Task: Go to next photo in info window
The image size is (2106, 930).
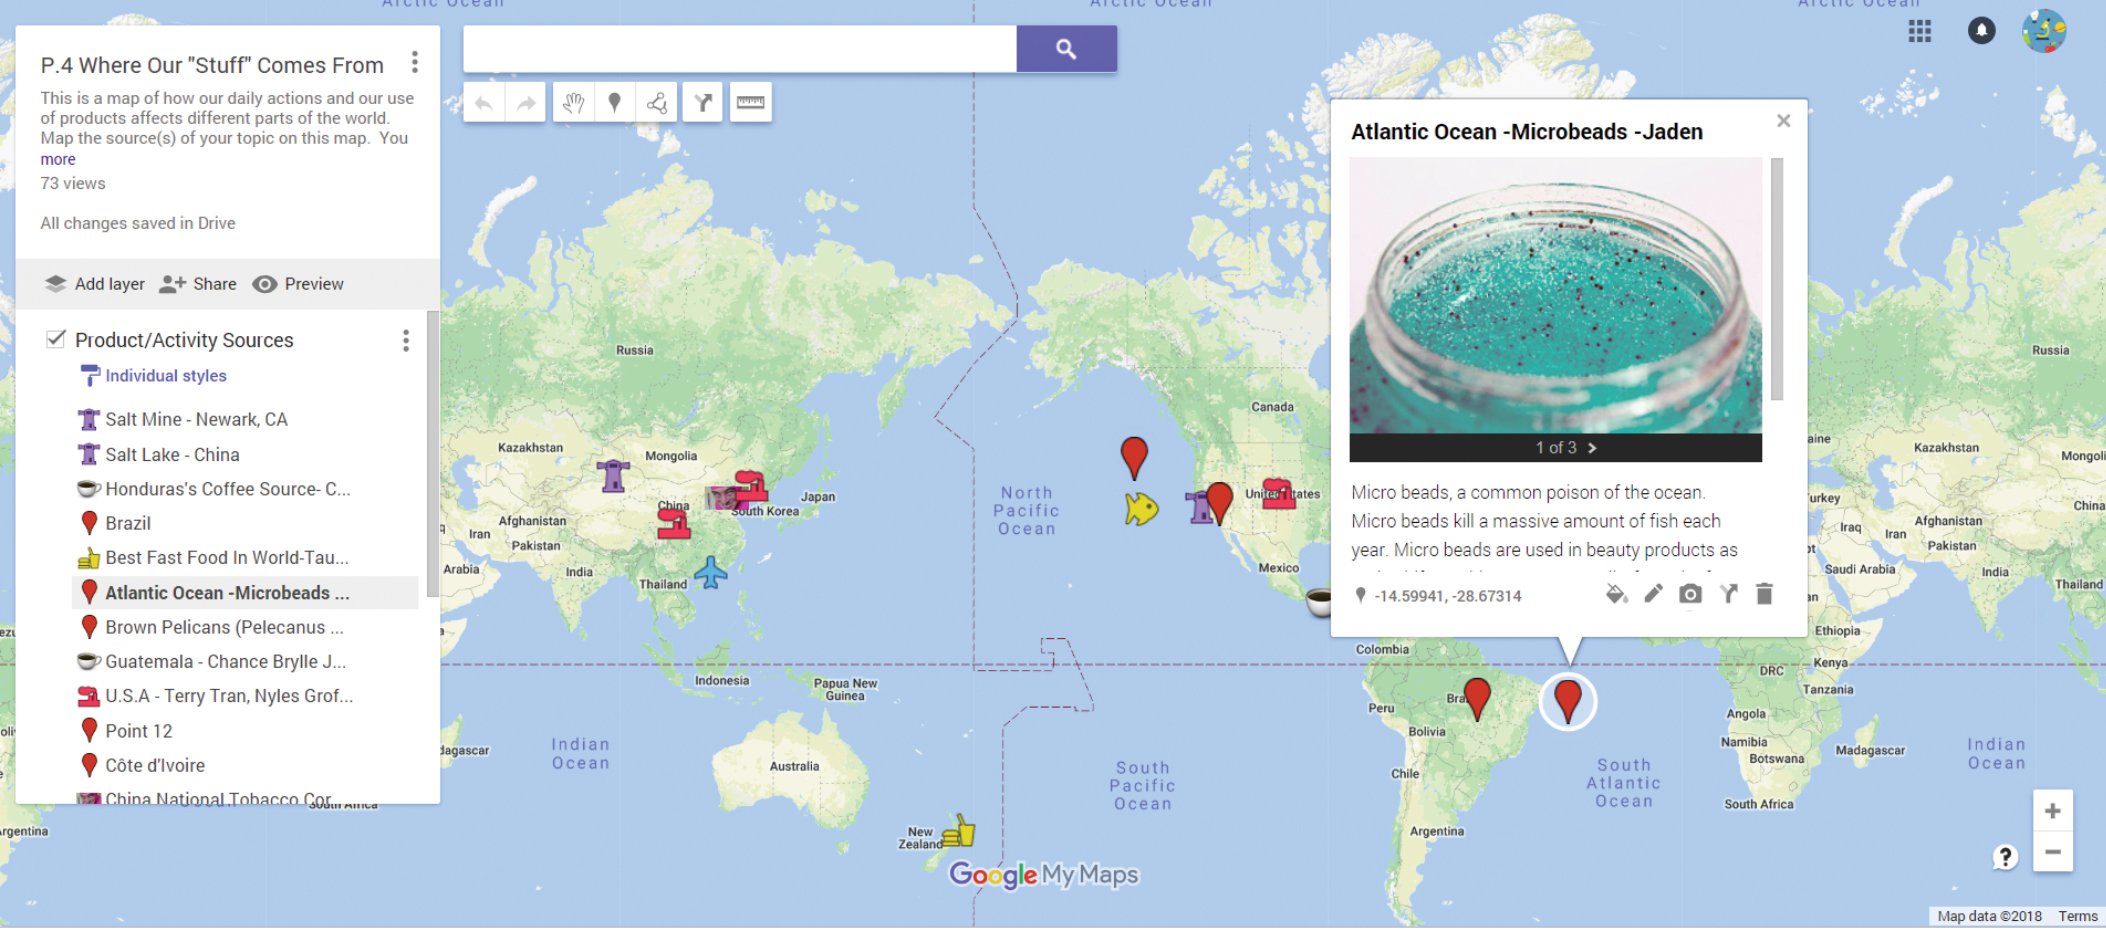Action: point(1592,448)
